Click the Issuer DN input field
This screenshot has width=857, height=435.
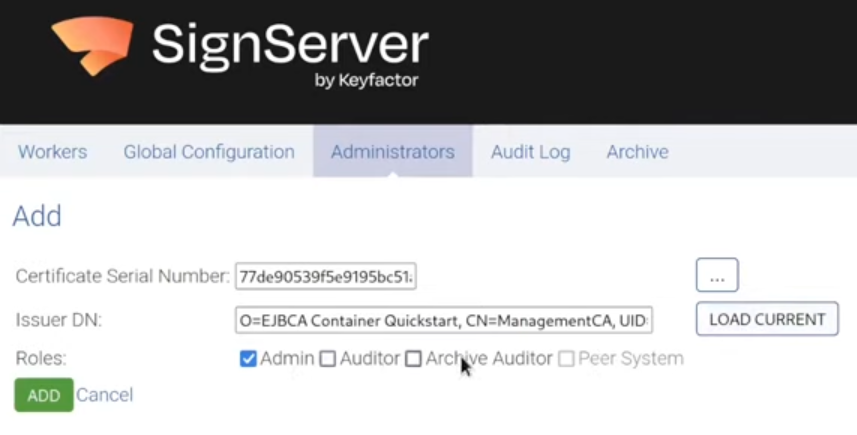pos(444,320)
